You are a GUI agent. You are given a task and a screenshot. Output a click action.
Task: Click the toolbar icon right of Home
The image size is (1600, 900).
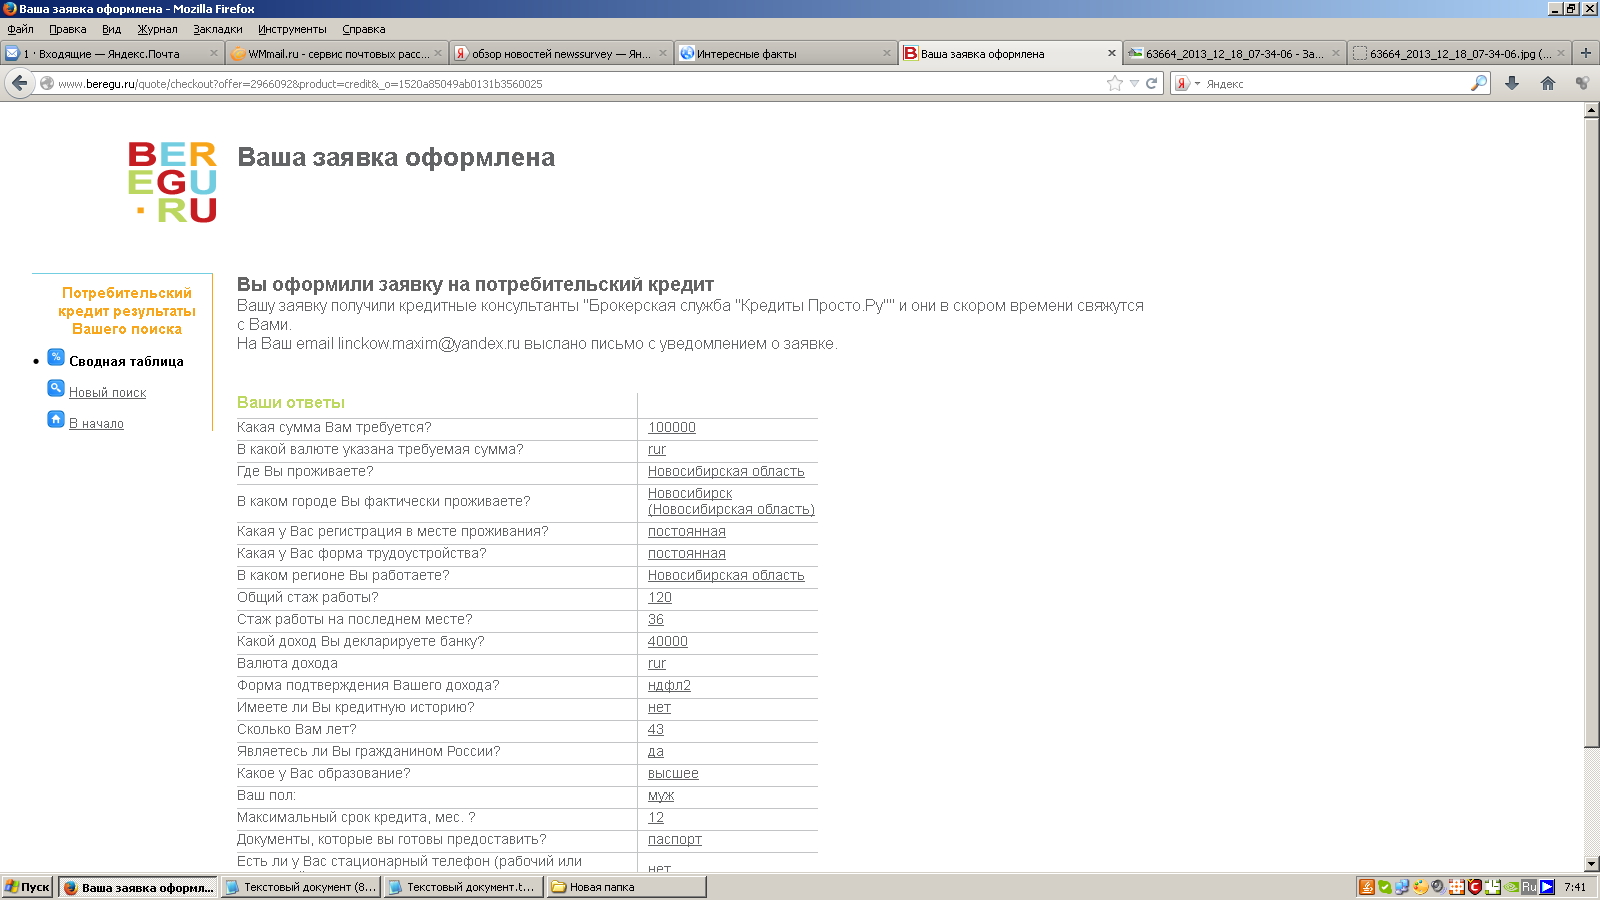(x=1582, y=83)
